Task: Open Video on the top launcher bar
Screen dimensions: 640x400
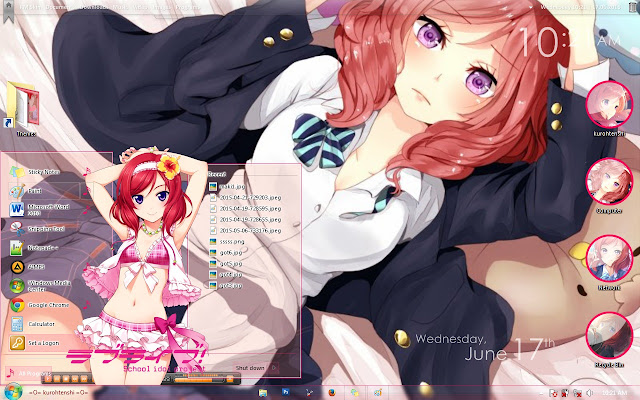Action: click(x=140, y=7)
